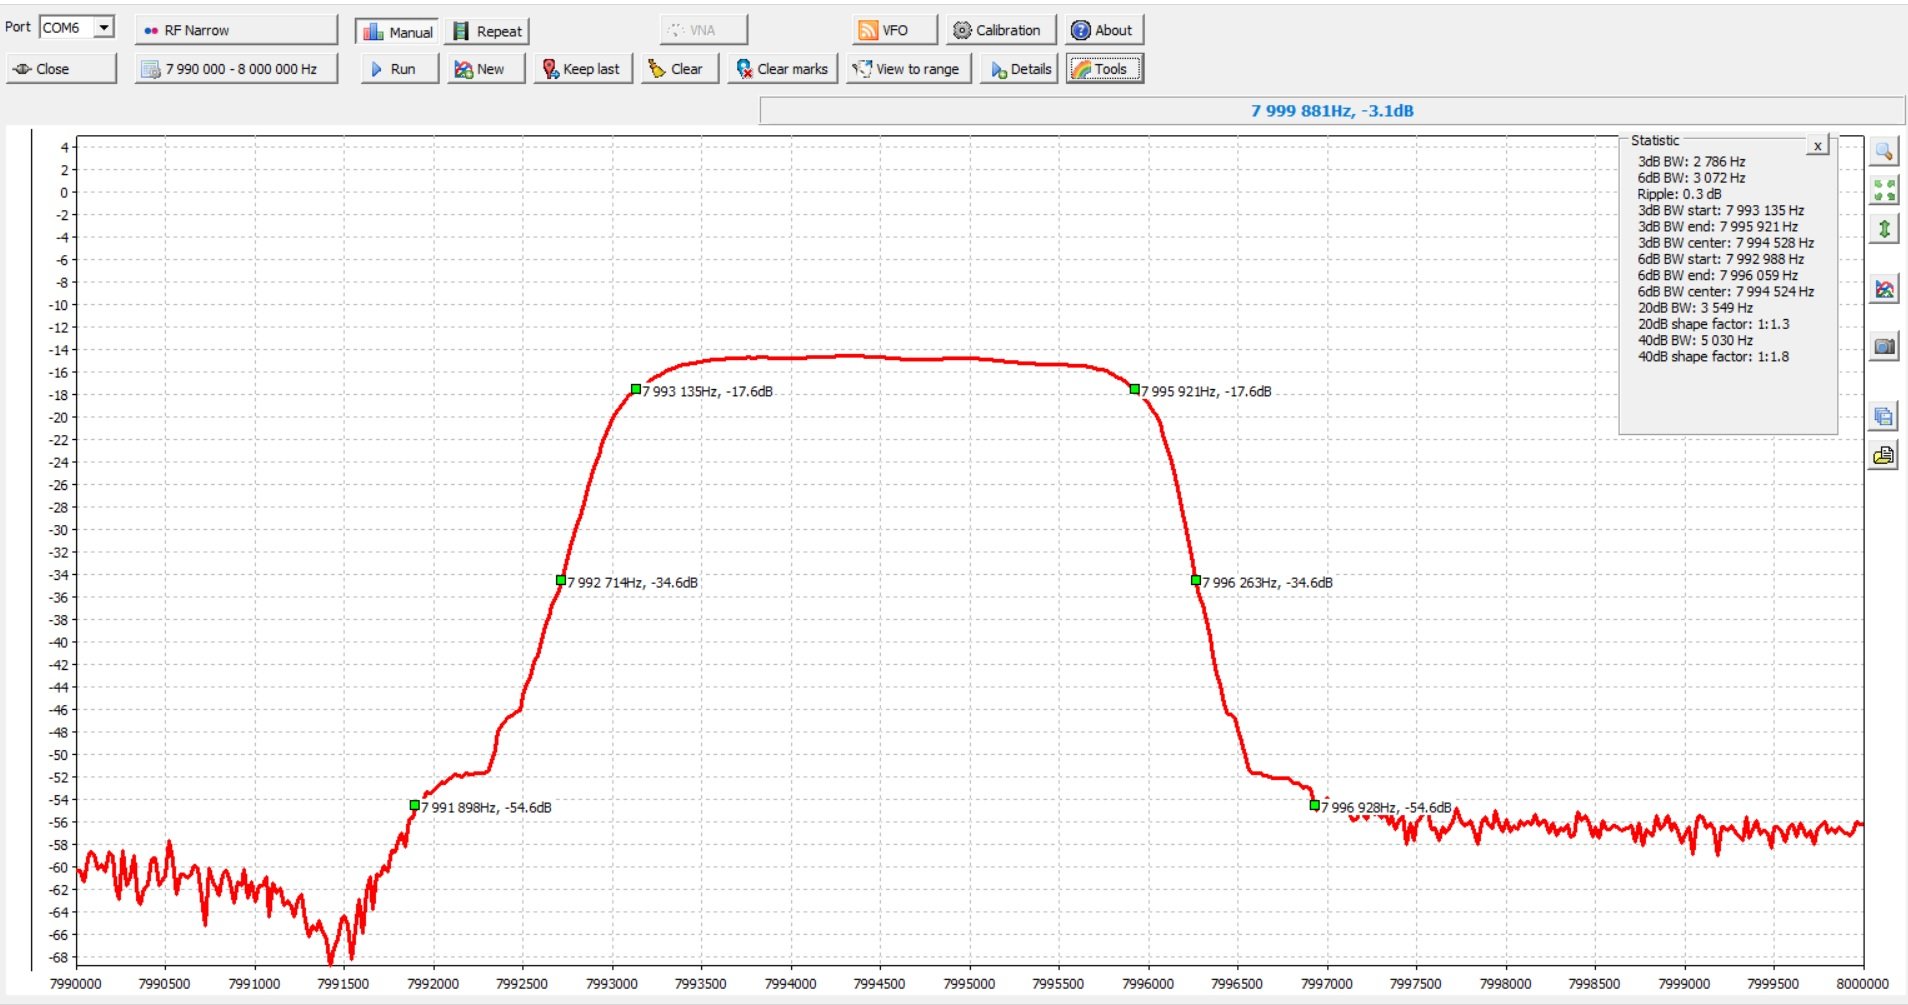Open the About dialog
Image resolution: width=1908 pixels, height=1005 pixels.
(1103, 30)
